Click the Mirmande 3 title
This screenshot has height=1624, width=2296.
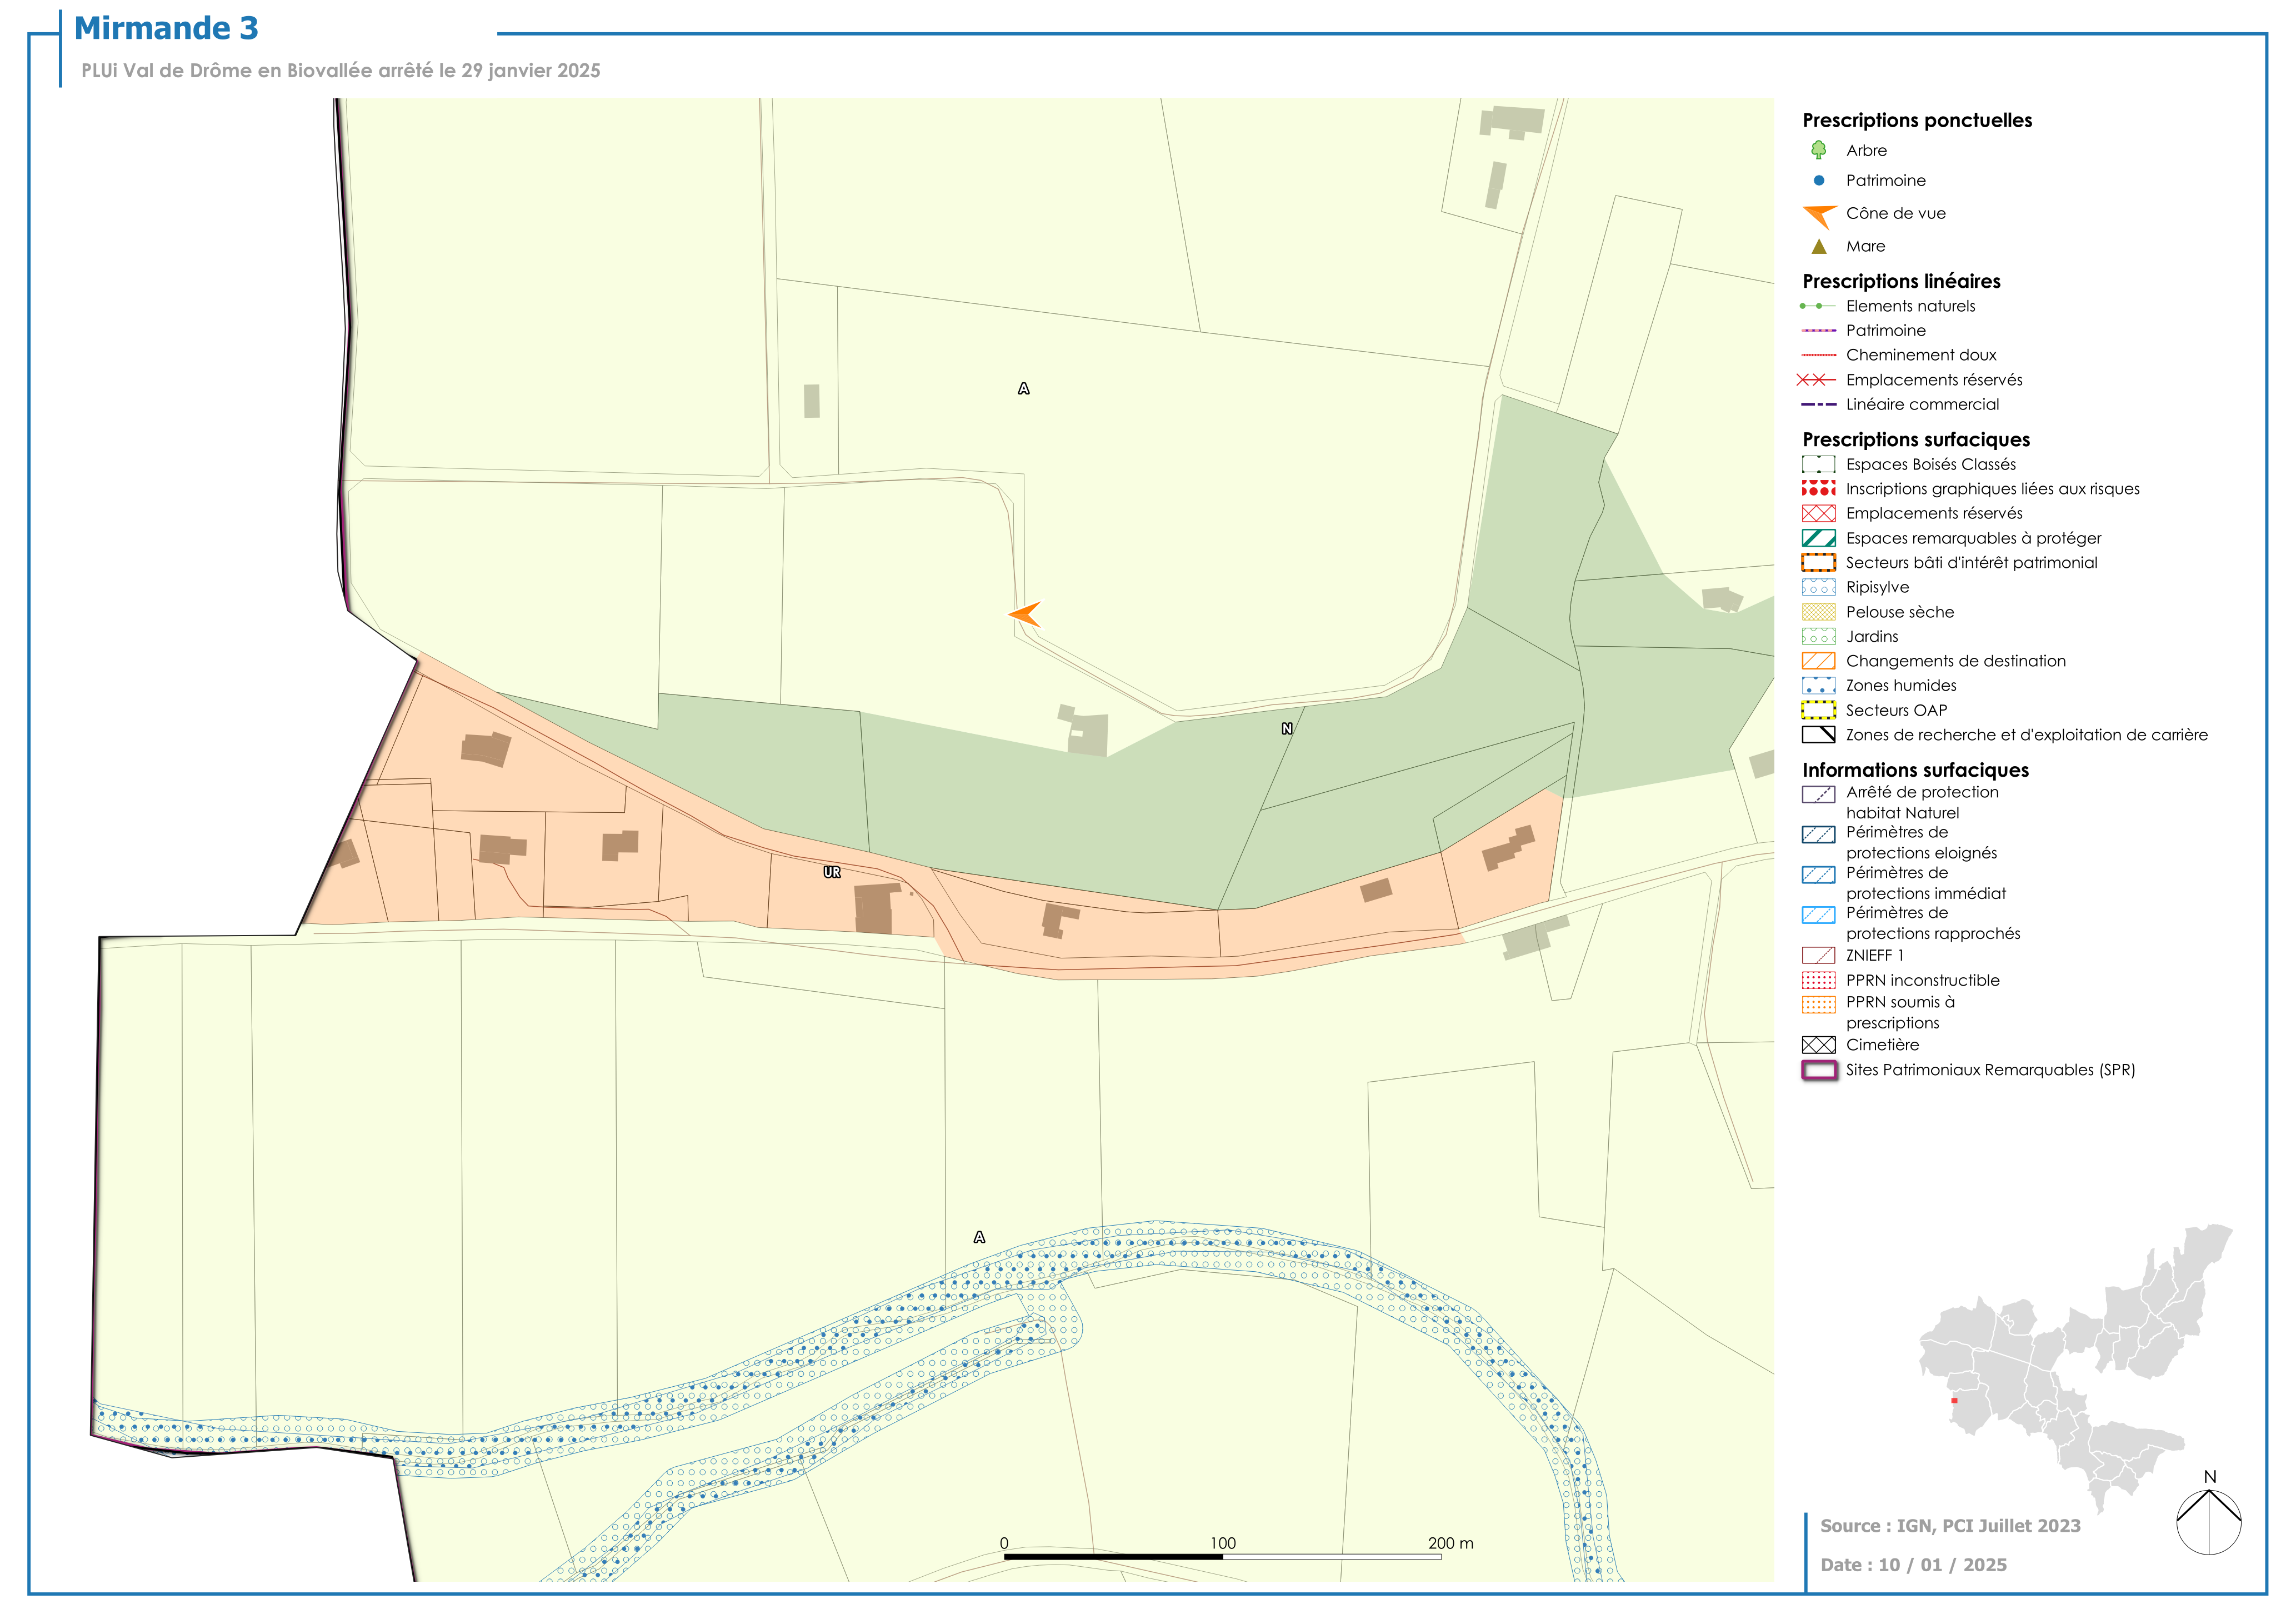pyautogui.click(x=166, y=29)
